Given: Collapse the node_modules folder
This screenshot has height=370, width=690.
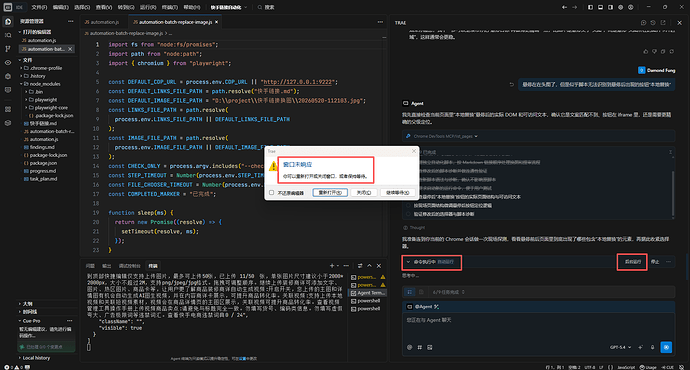Looking at the screenshot, I should (x=41, y=84).
